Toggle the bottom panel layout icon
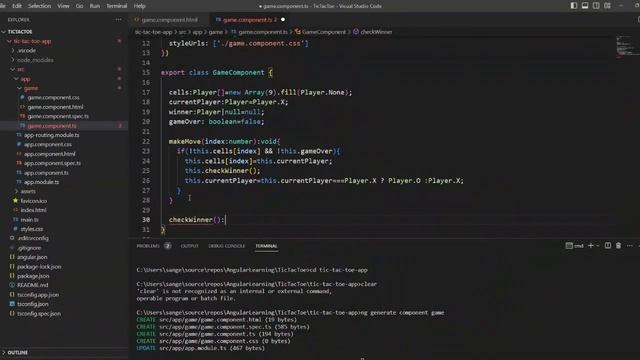 click(x=585, y=6)
